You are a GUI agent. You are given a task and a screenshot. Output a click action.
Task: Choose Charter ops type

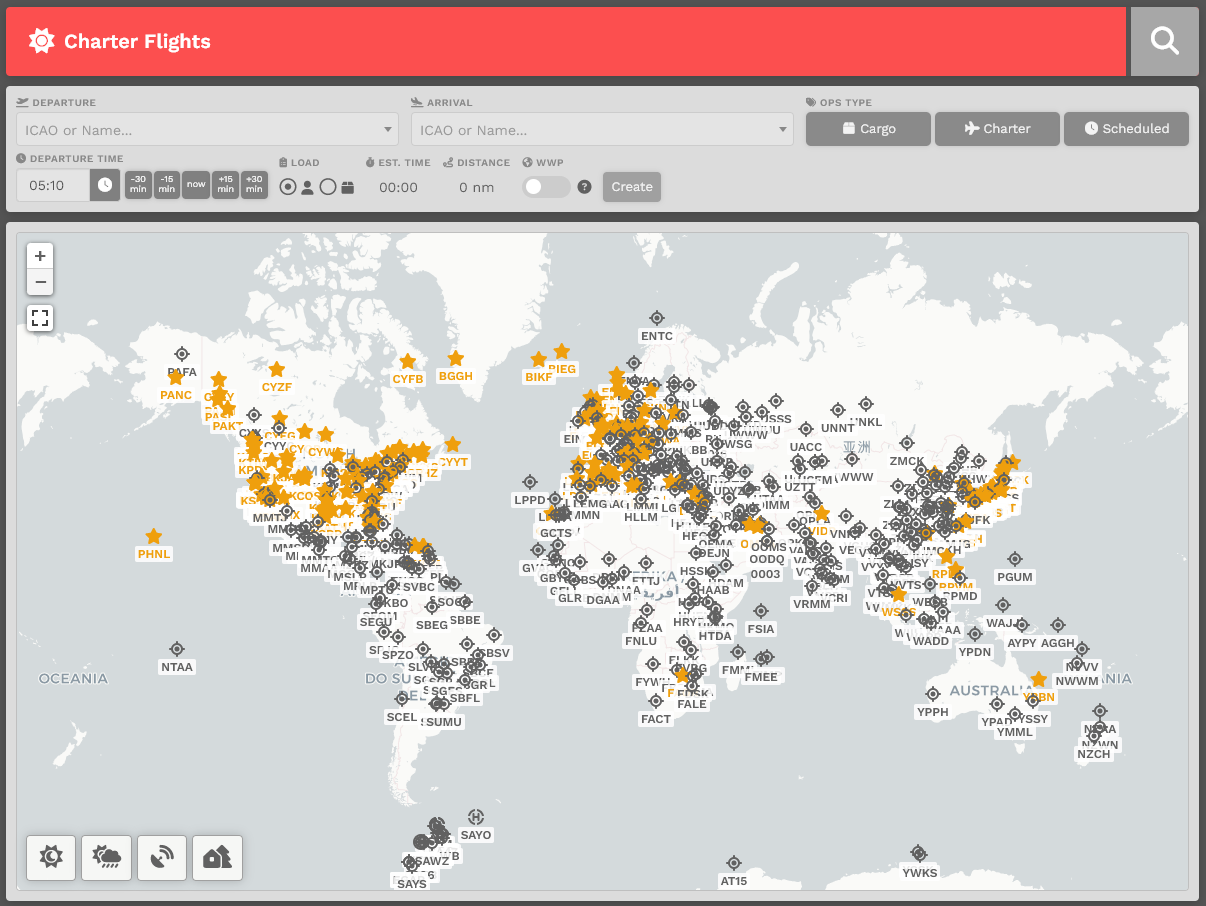tap(997, 129)
